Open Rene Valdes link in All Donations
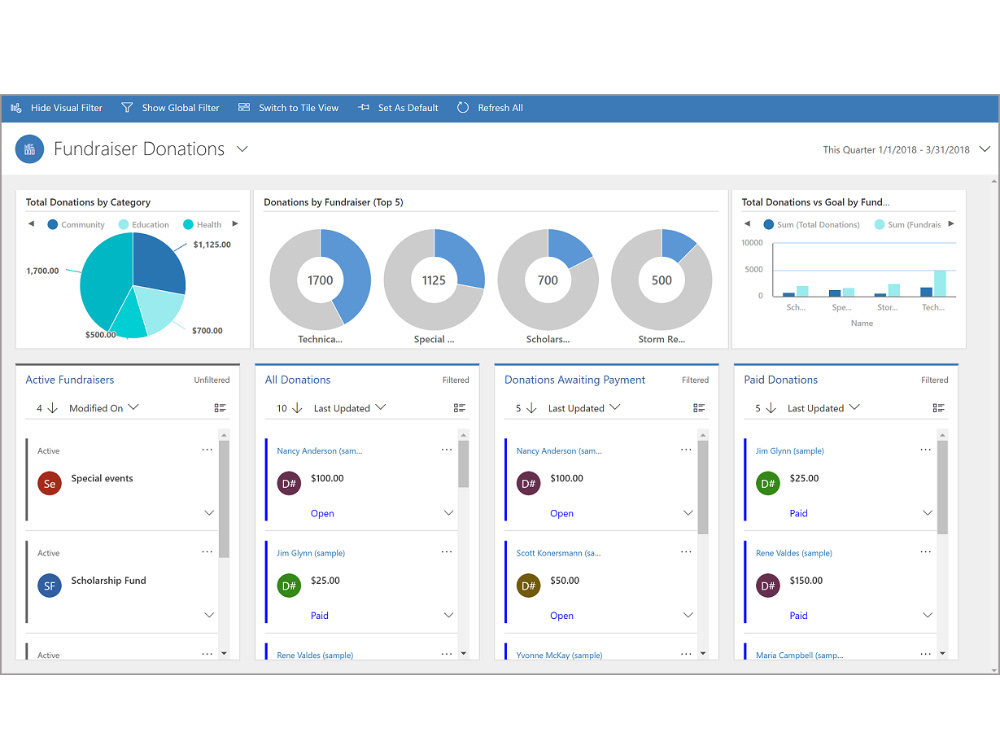Screen dimensions: 1000x750 coord(315,655)
